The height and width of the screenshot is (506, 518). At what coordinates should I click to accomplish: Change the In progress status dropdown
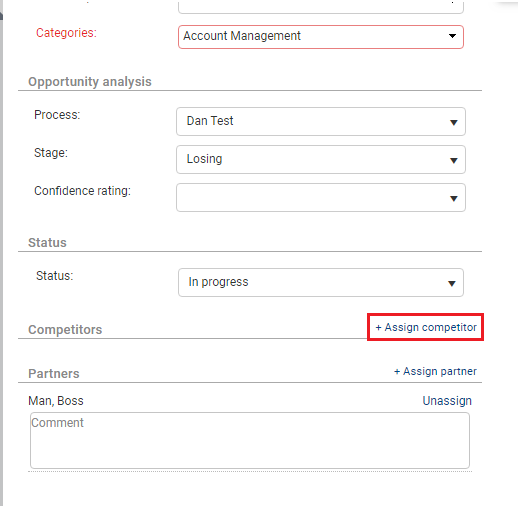click(x=321, y=282)
